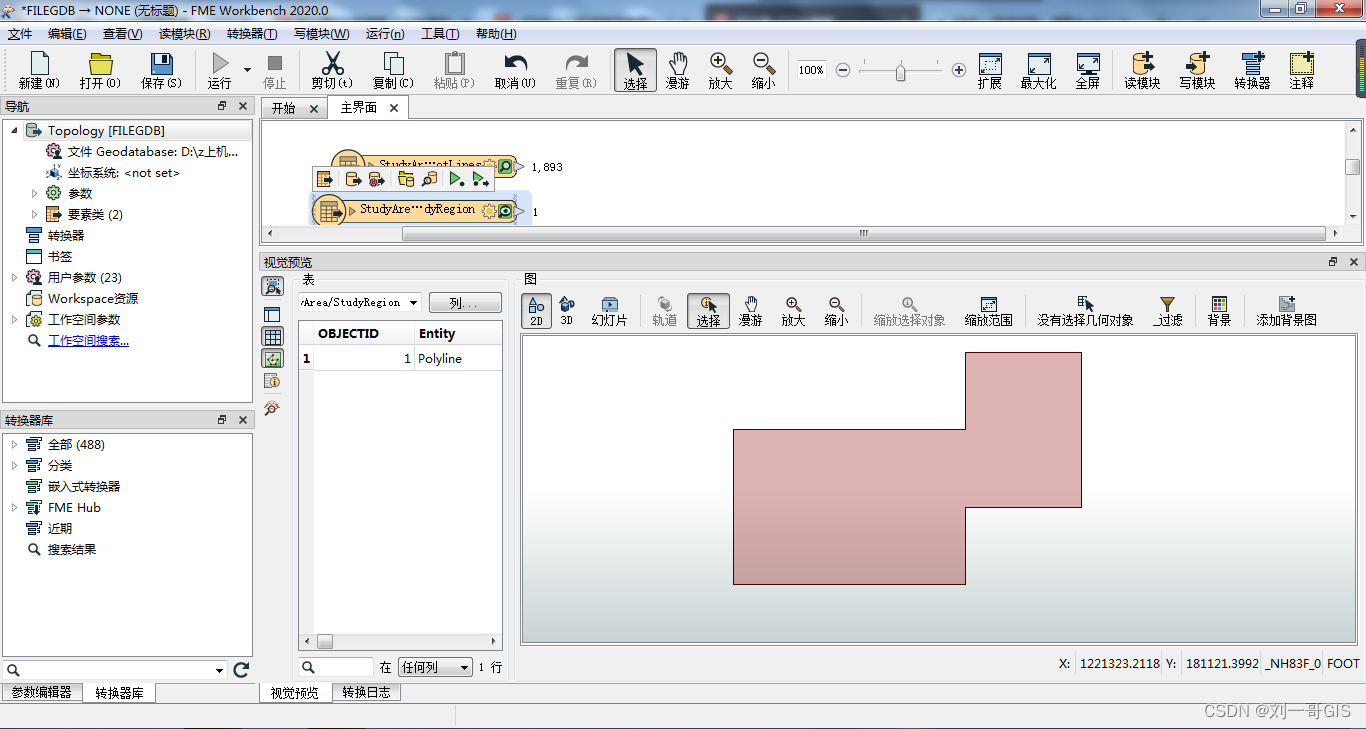Screen dimensions: 1366x729
Task: Undo with the 取消 icon
Action: (x=515, y=71)
